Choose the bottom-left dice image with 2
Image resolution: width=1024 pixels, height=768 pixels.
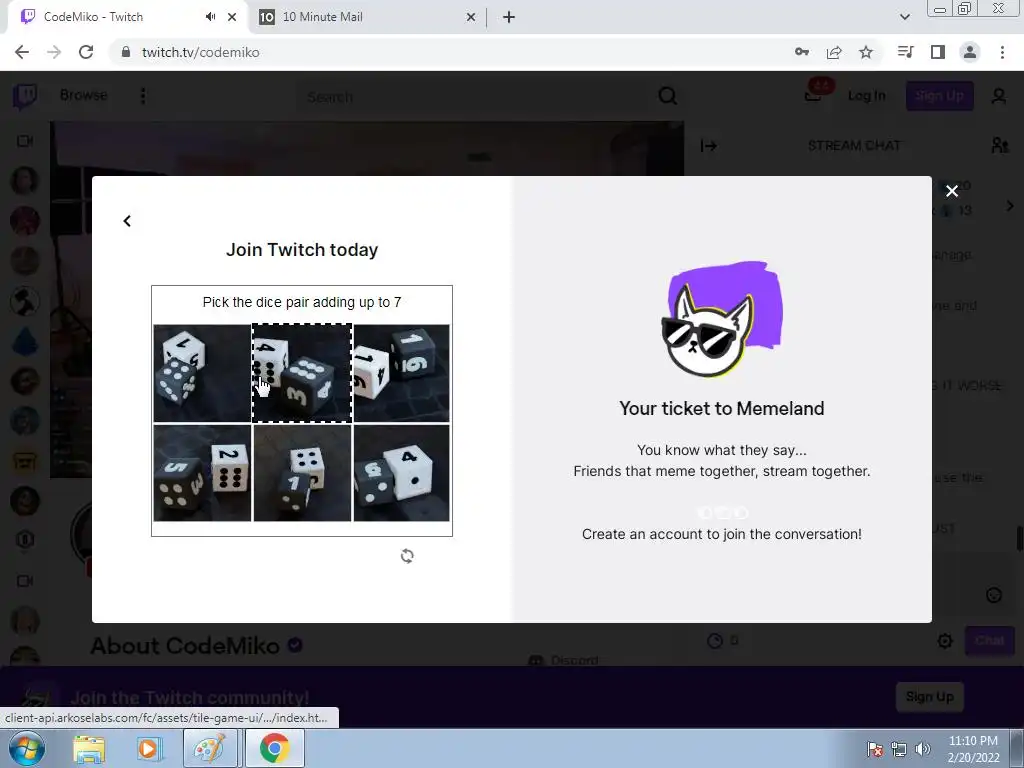202,473
